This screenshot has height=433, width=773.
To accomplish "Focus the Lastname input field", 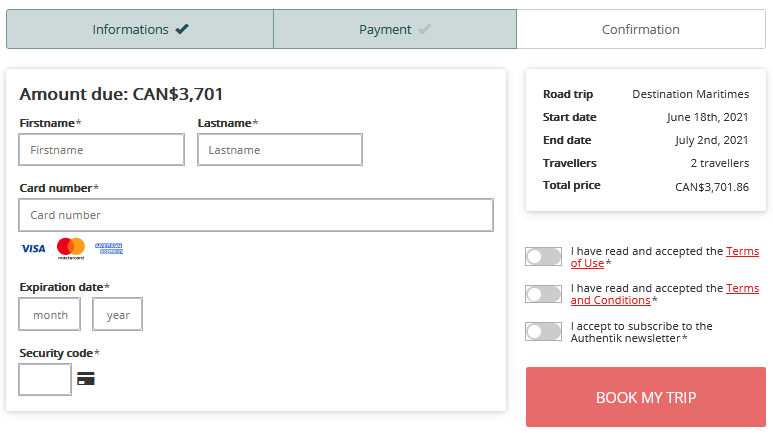I will point(280,149).
